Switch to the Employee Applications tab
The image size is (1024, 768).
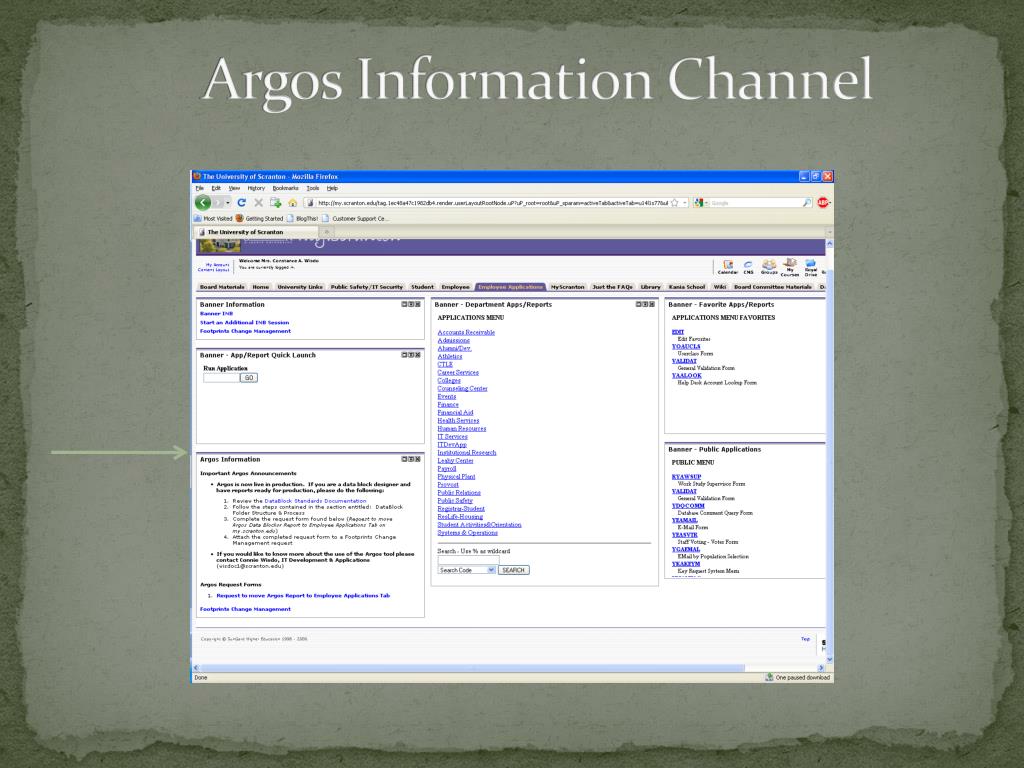[x=510, y=287]
